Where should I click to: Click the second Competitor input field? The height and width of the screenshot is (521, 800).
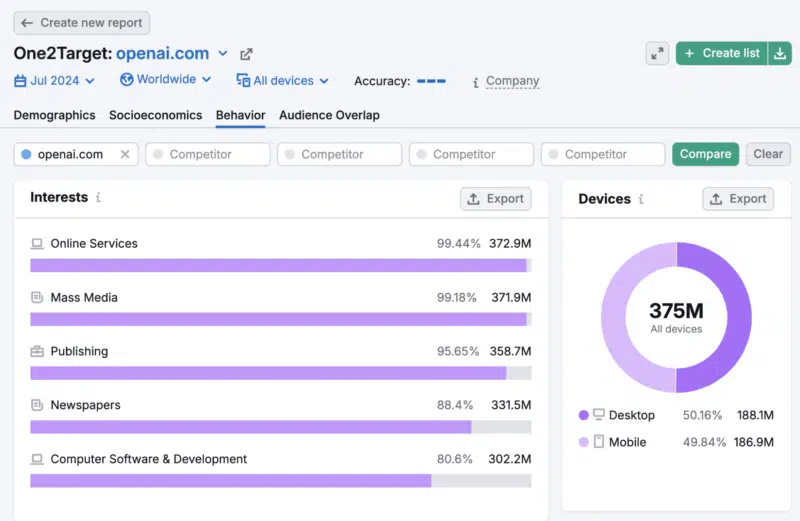tap(339, 154)
